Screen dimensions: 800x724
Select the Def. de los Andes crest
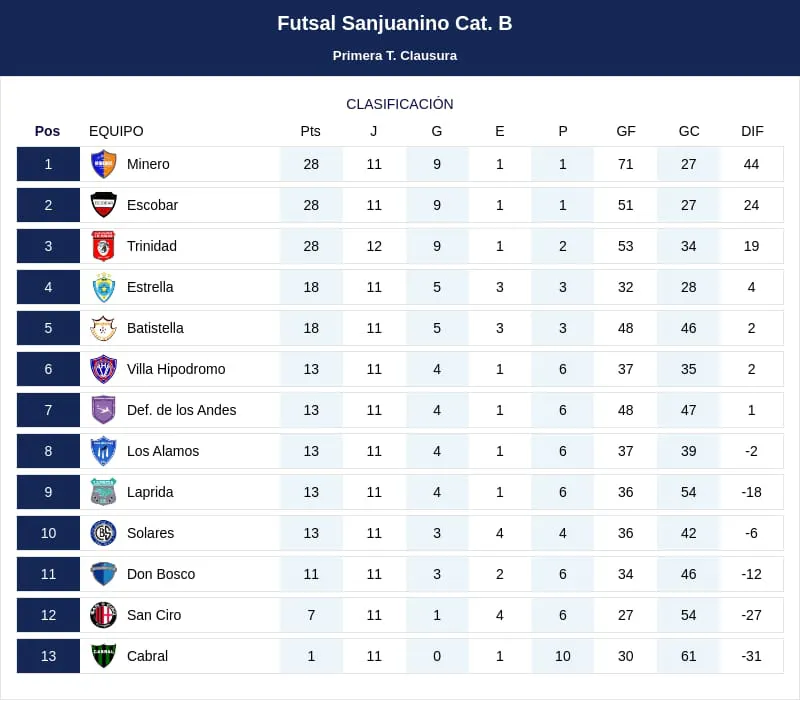point(104,410)
